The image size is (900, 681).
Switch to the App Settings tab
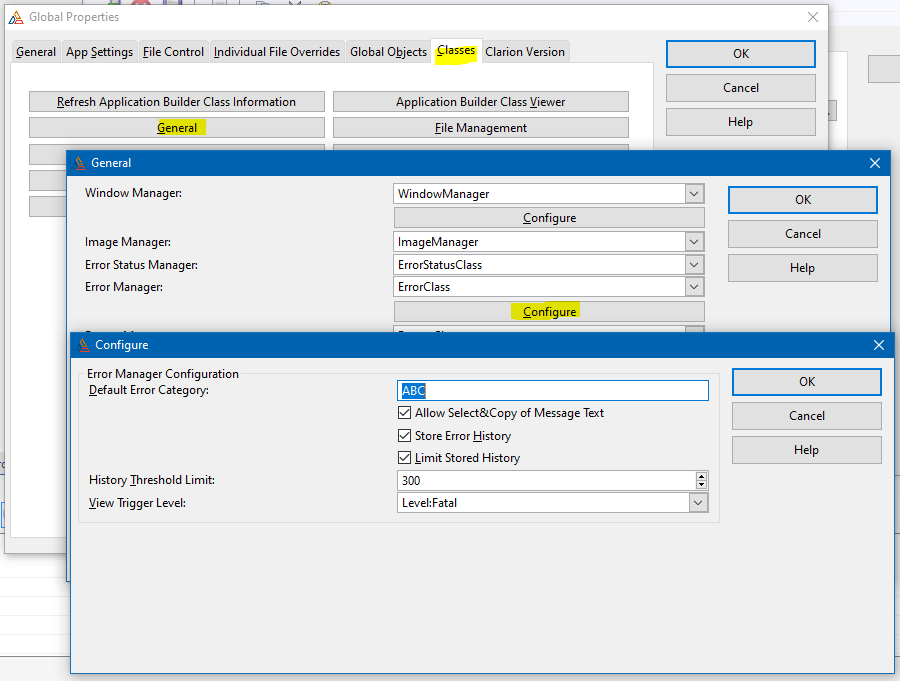click(99, 52)
